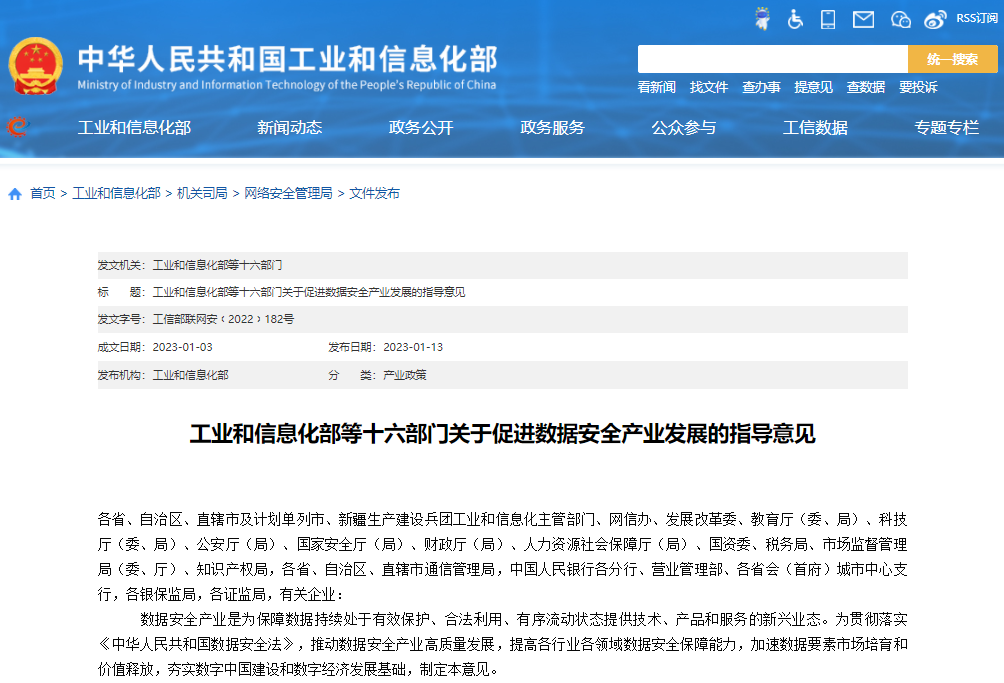1004x683 pixels.
Task: Click the mobile version phone icon
Action: tap(827, 18)
